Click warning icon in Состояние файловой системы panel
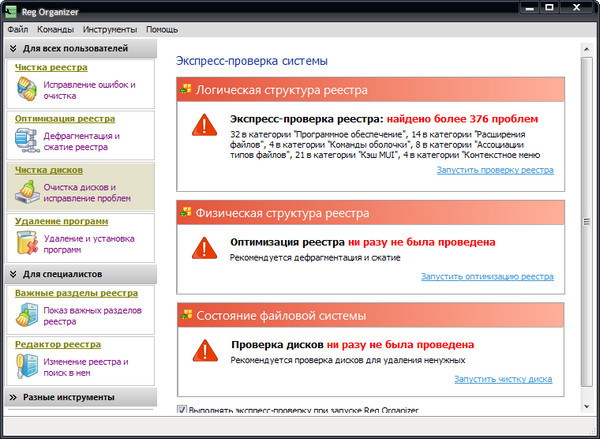Viewport: 600px width, 439px height. [205, 351]
